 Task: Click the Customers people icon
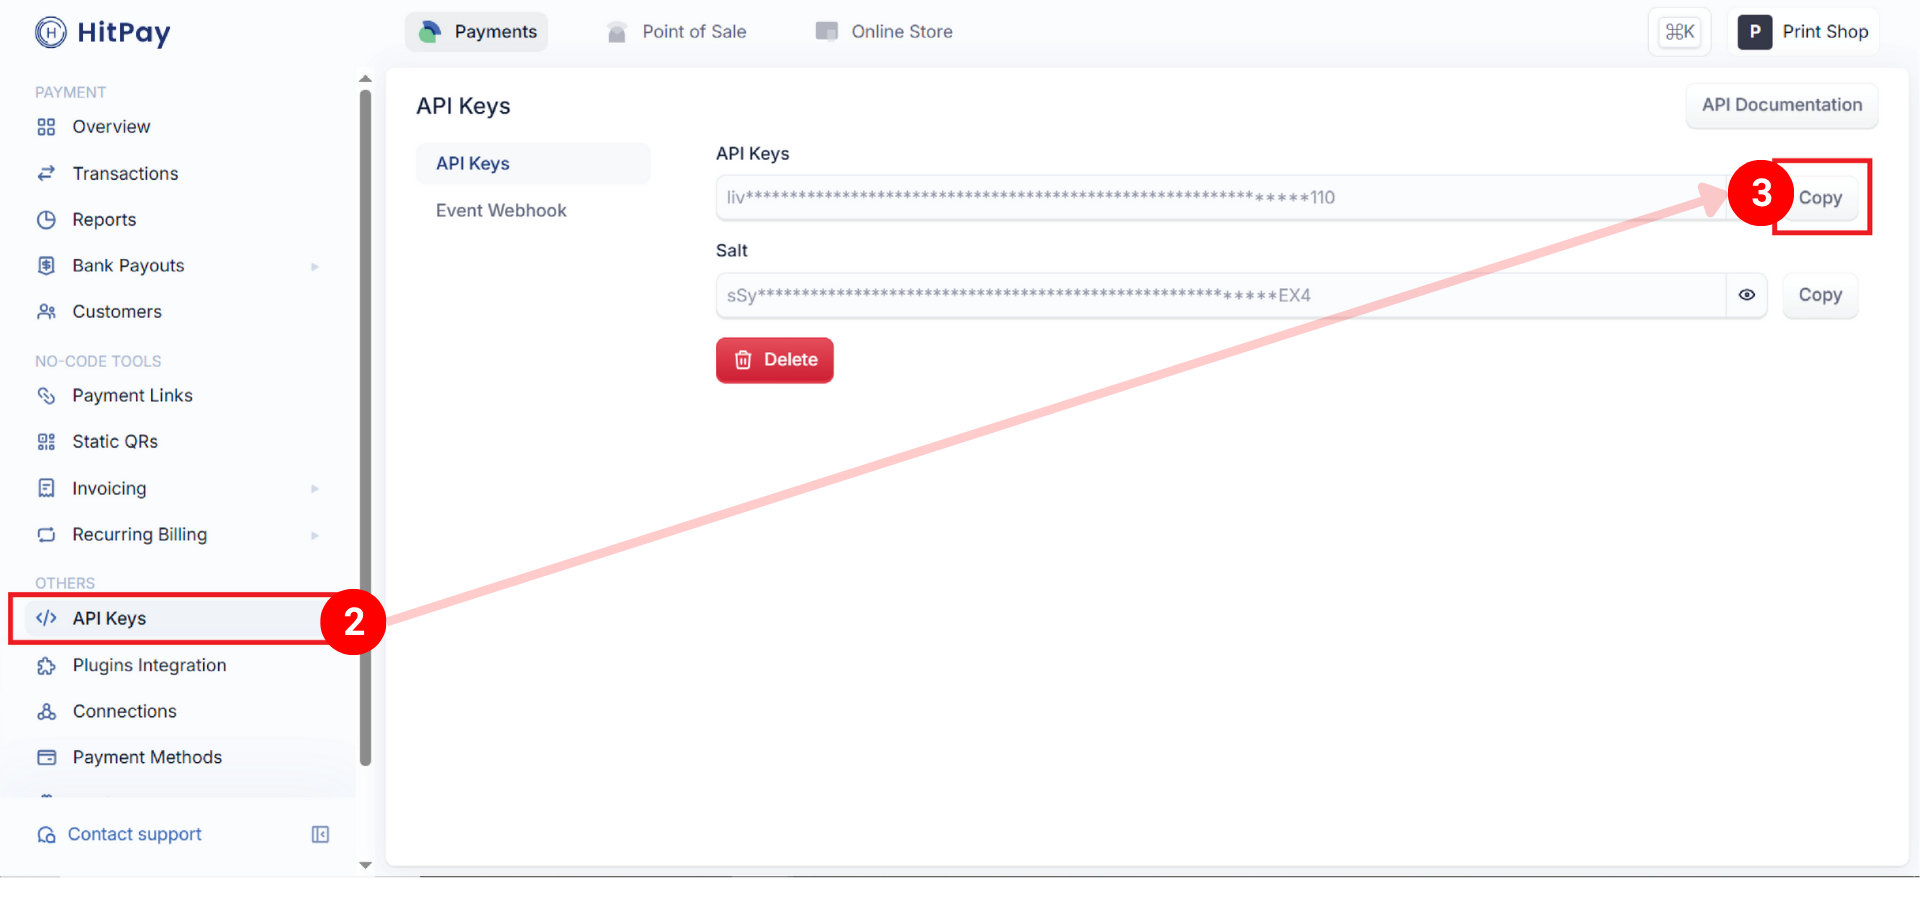click(x=46, y=312)
